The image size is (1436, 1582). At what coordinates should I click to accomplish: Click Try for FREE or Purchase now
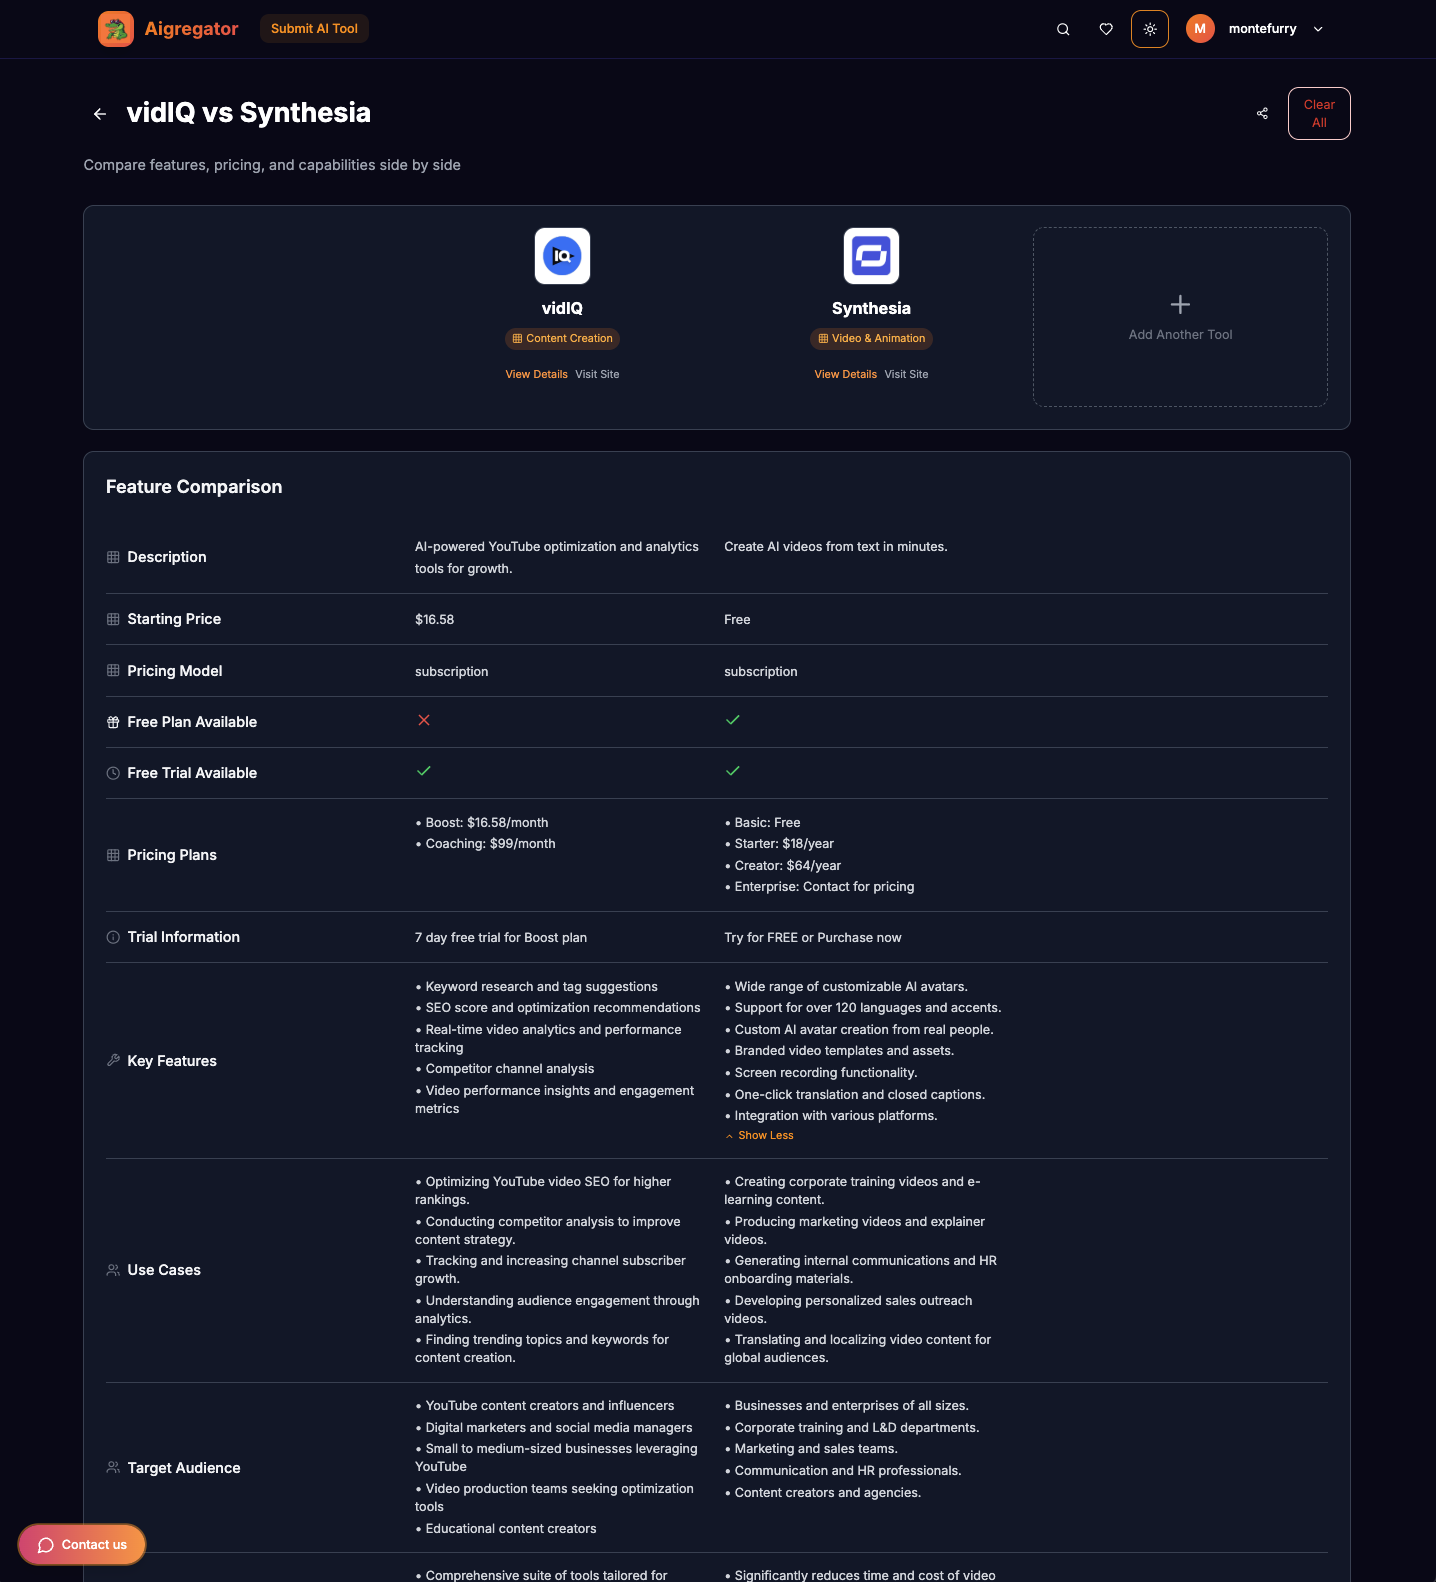pyautogui.click(x=813, y=938)
